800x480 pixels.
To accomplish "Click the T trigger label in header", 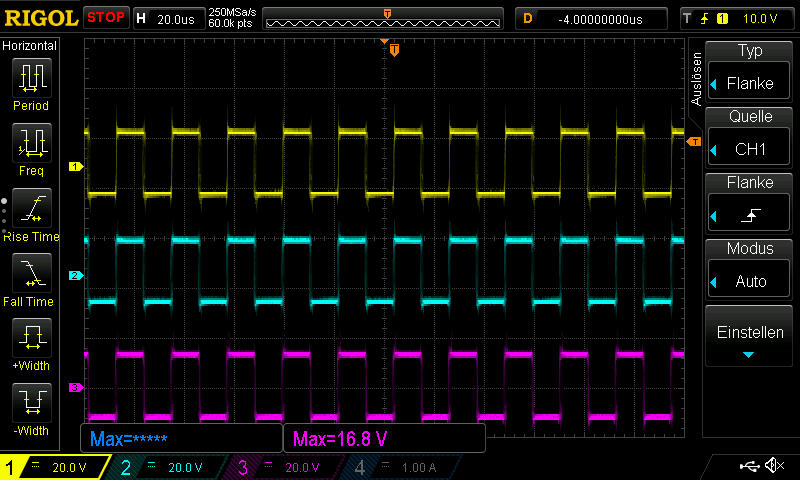I will tap(687, 19).
